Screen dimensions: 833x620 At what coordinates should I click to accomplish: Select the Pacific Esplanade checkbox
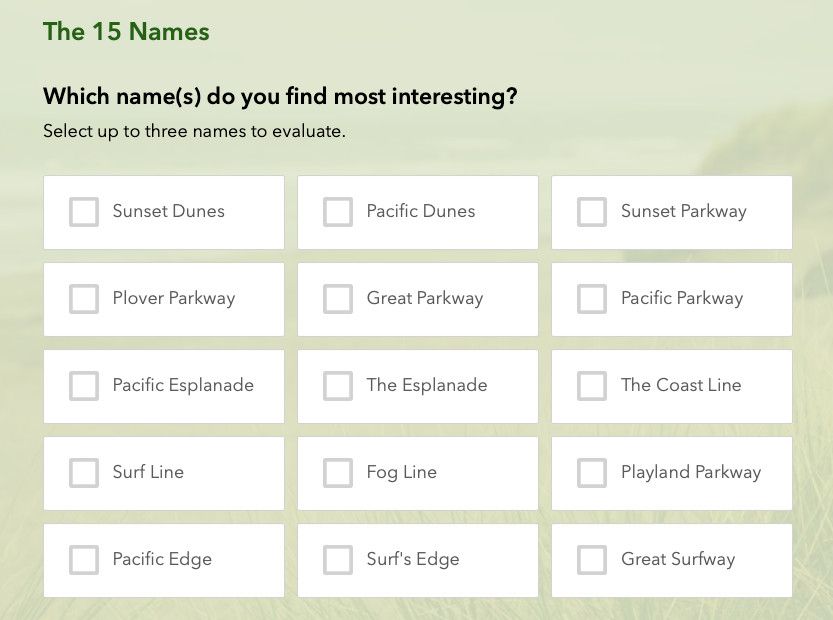[x=84, y=386]
